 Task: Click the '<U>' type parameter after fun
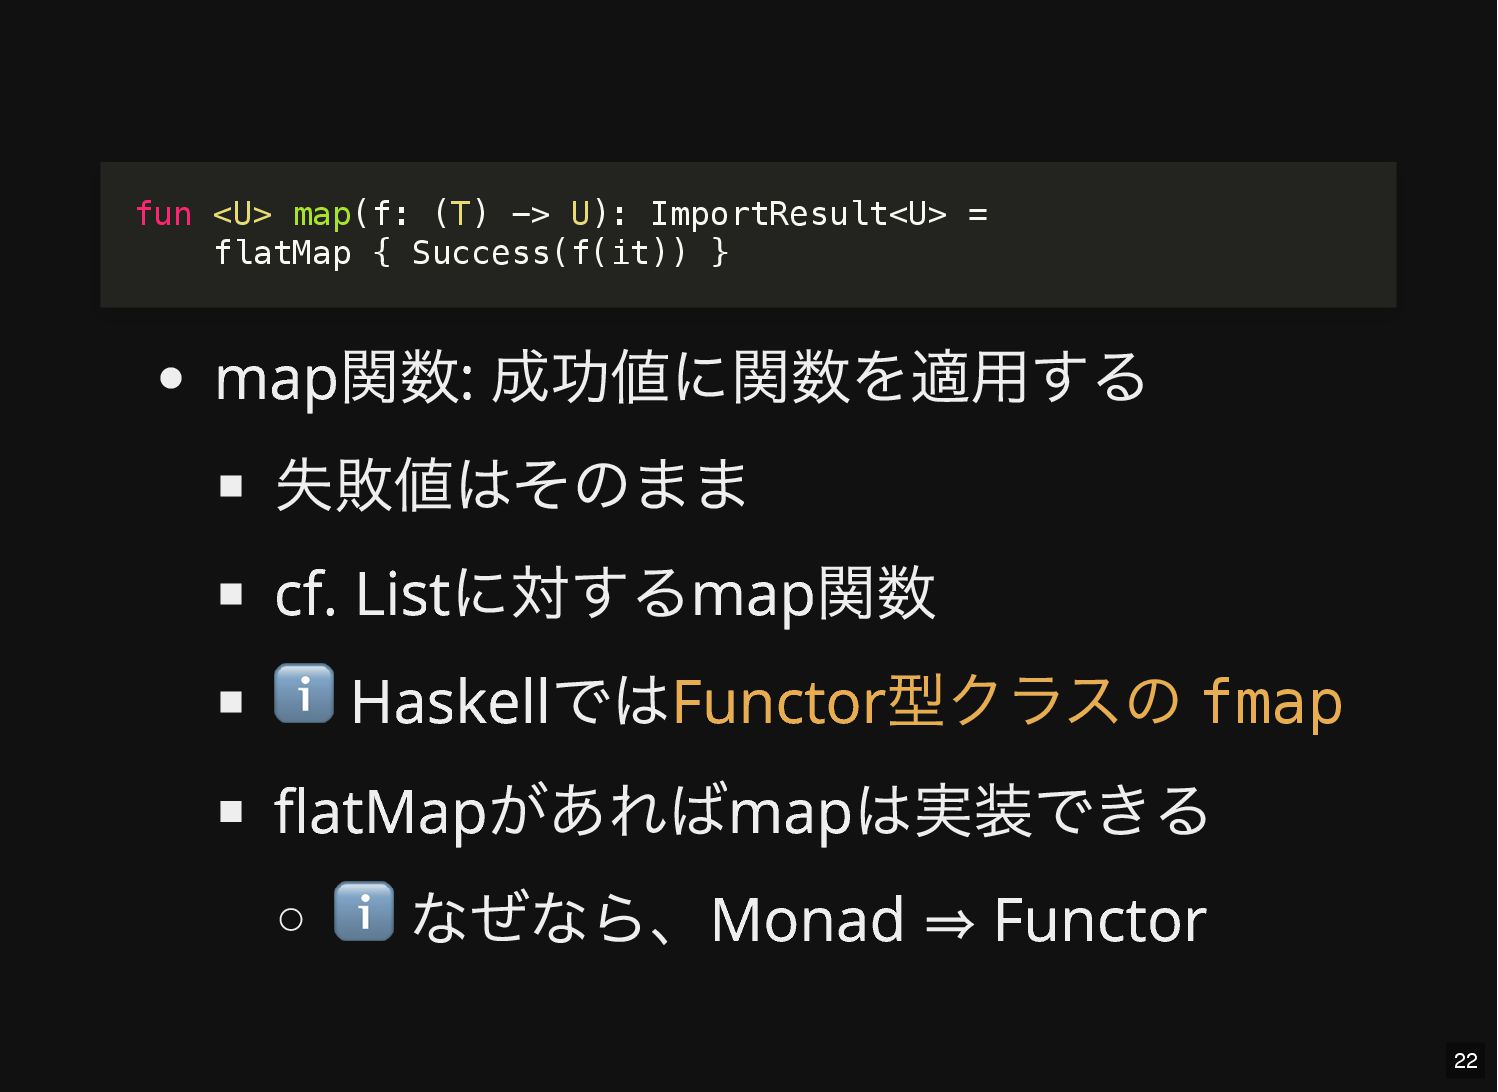click(242, 213)
